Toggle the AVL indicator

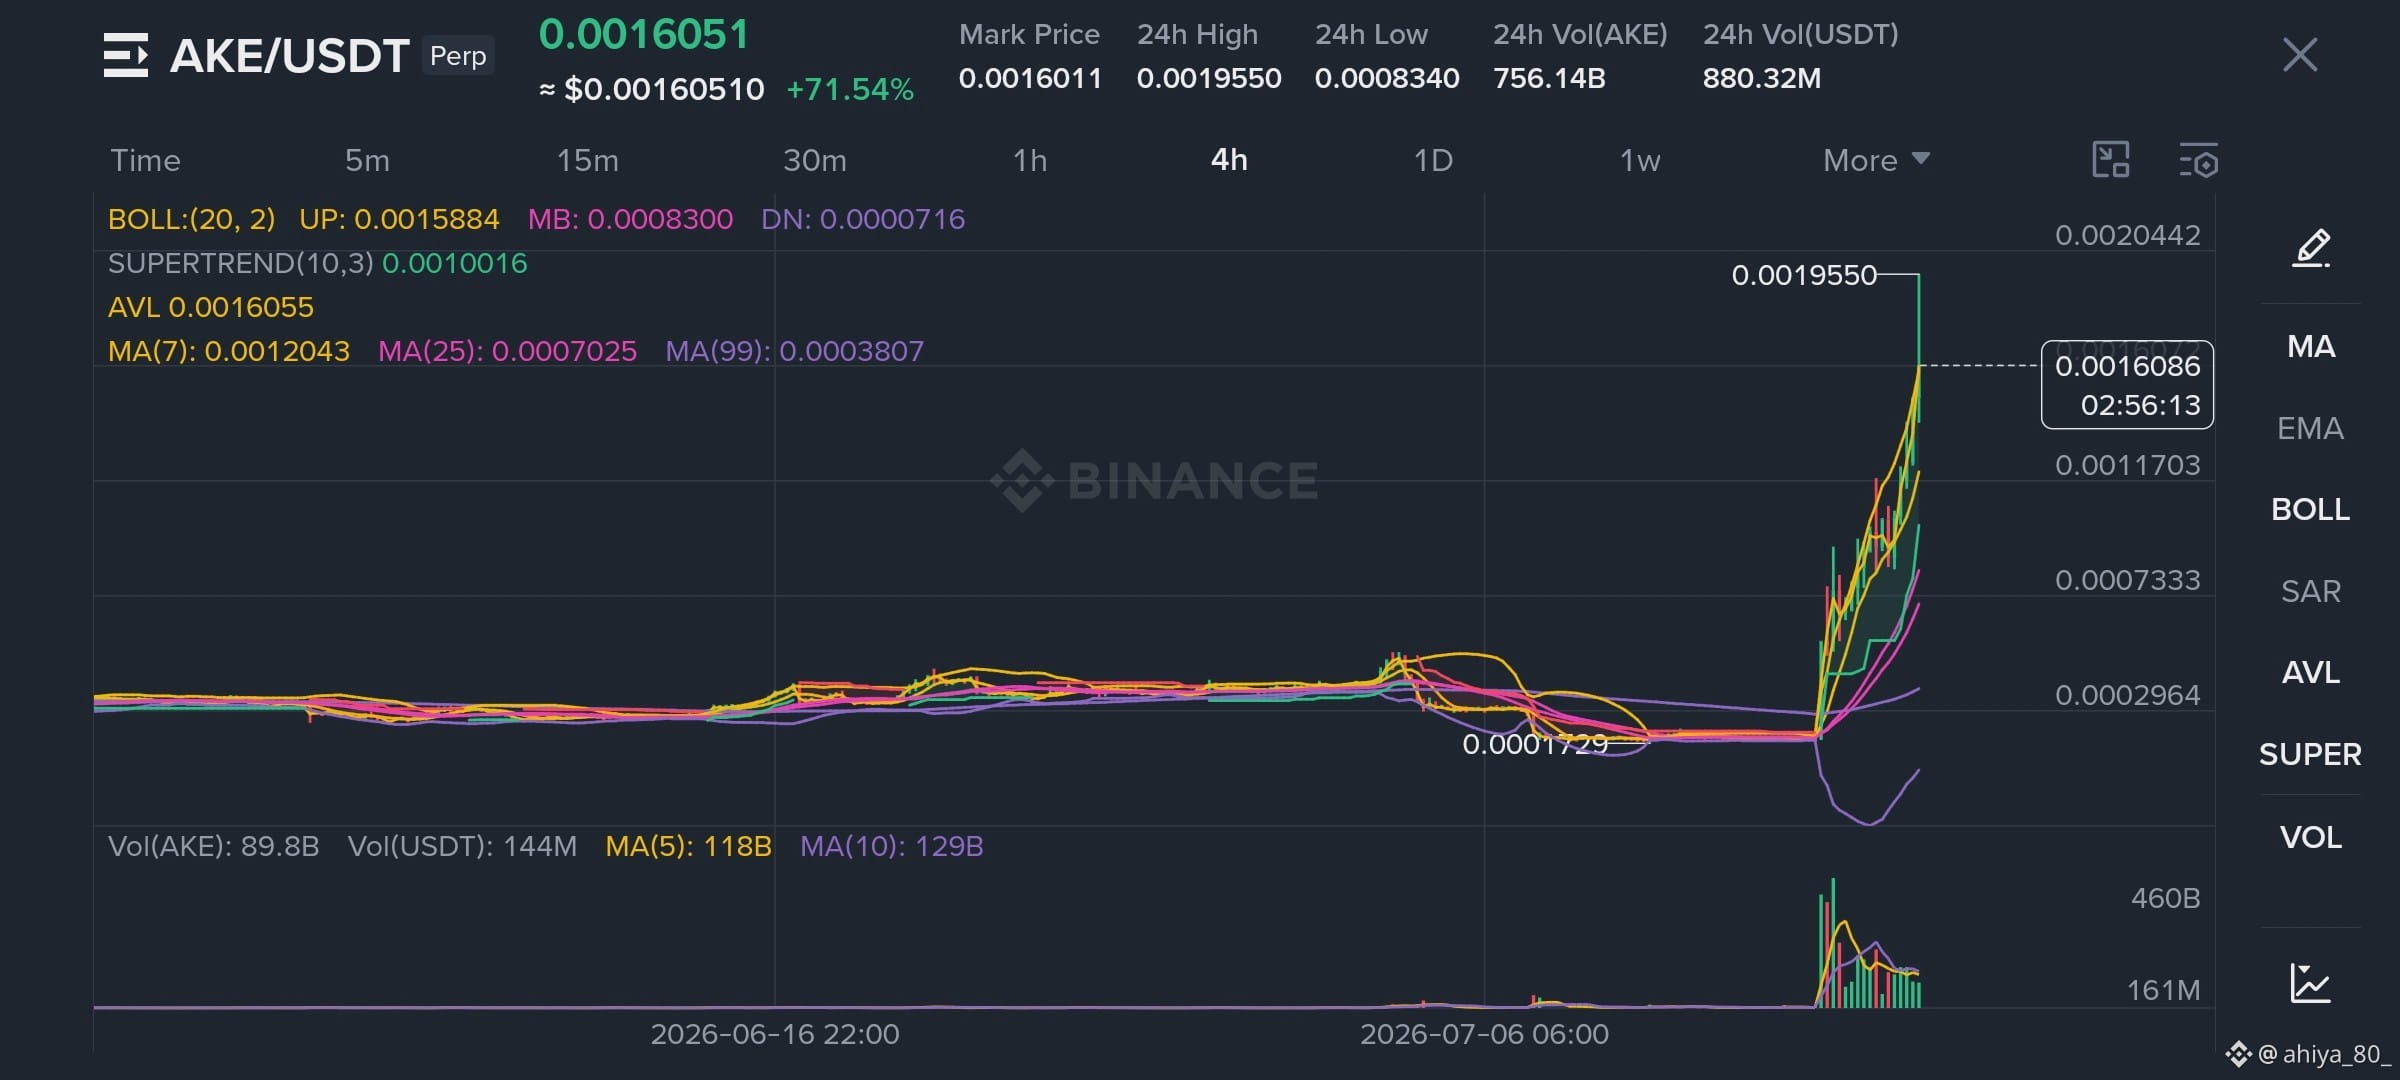click(x=2311, y=673)
